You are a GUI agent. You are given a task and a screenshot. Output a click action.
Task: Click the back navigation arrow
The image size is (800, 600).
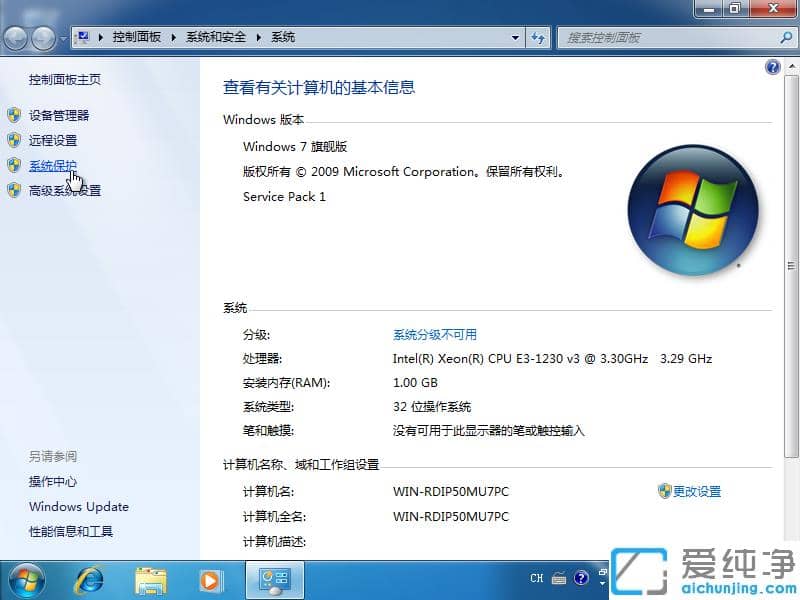pos(15,37)
